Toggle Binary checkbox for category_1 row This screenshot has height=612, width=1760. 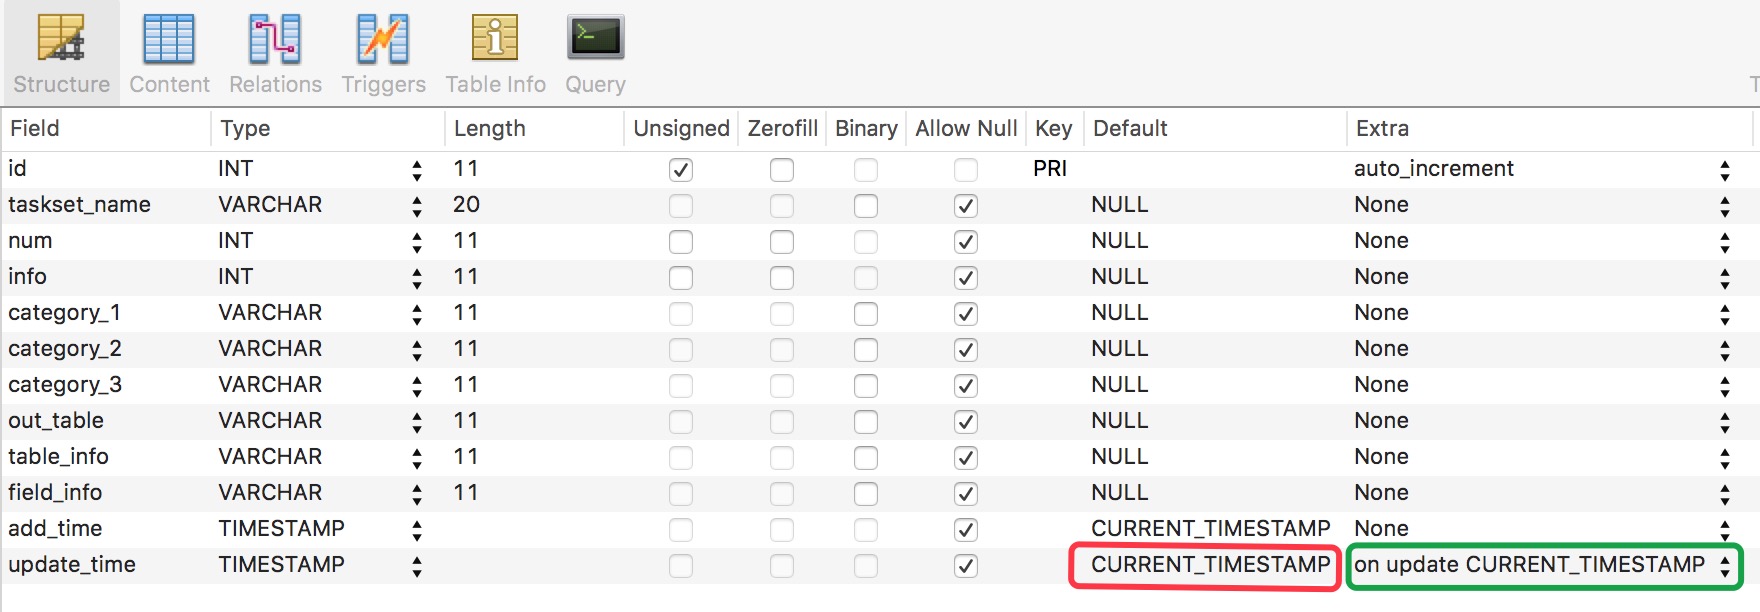866,314
